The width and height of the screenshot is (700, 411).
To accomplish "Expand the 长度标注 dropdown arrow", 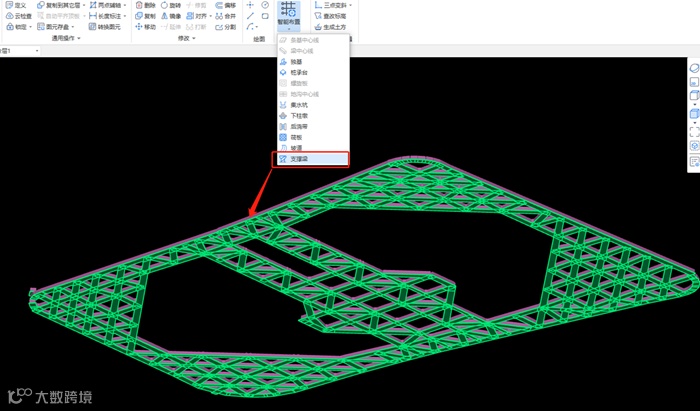I will 125,17.
